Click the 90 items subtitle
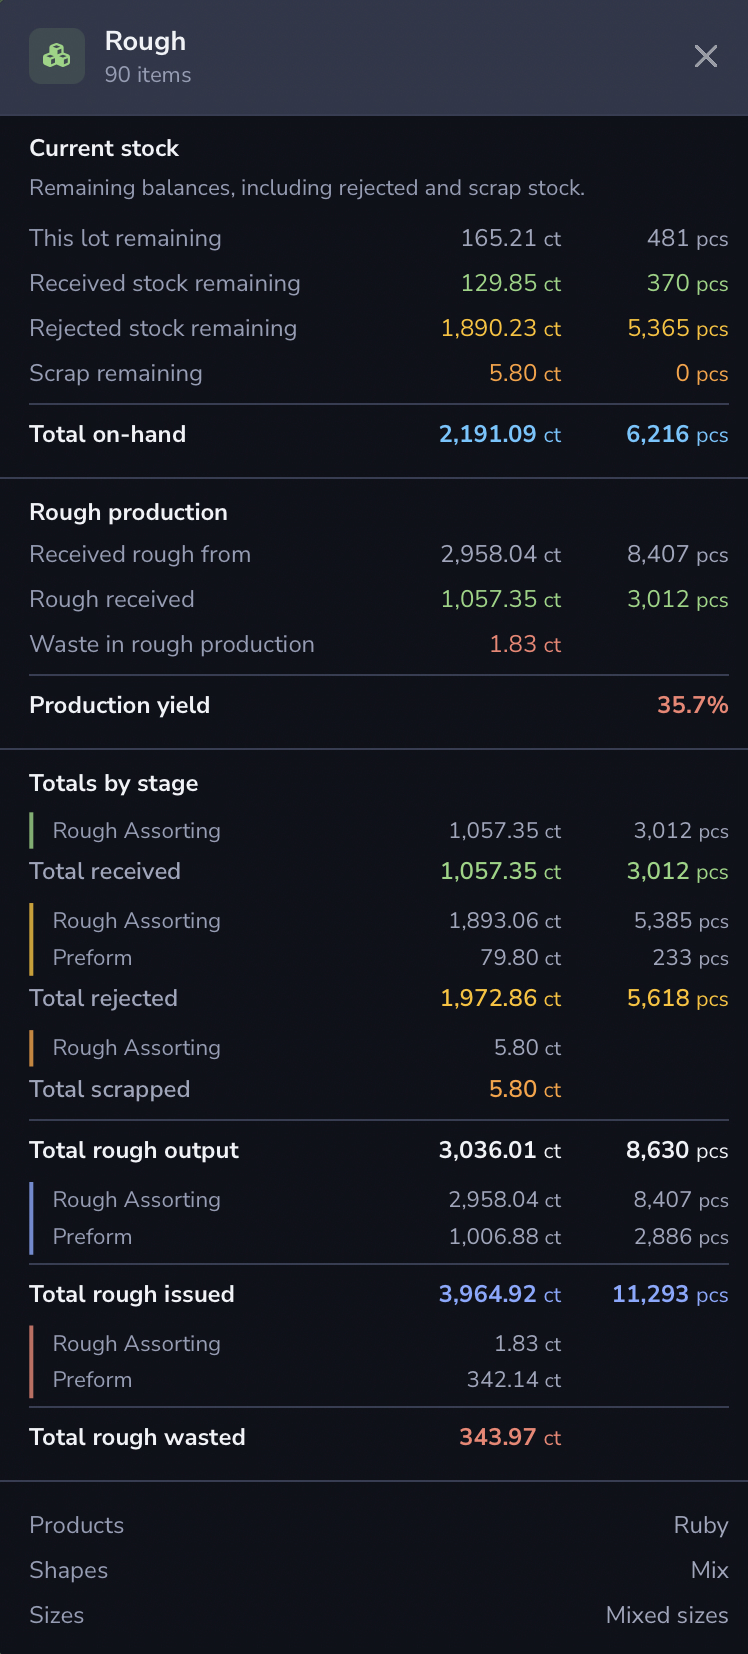 point(148,75)
